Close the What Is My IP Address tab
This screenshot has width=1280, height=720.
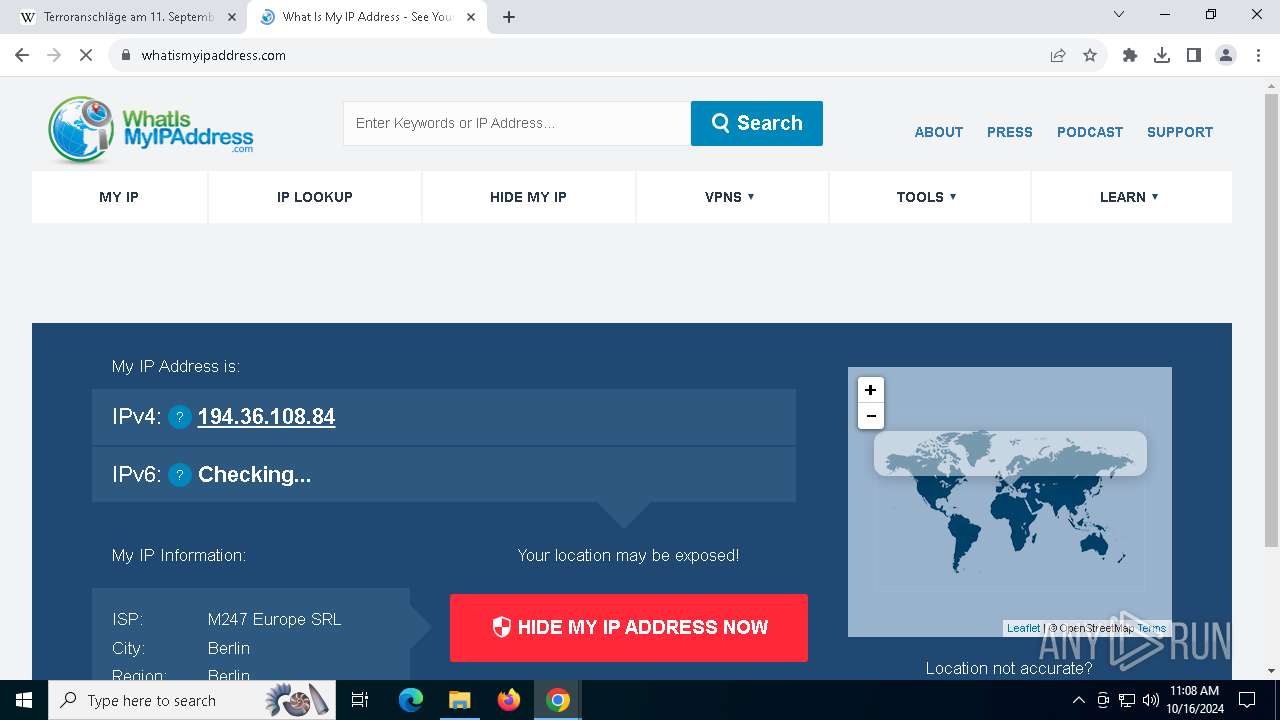point(471,17)
